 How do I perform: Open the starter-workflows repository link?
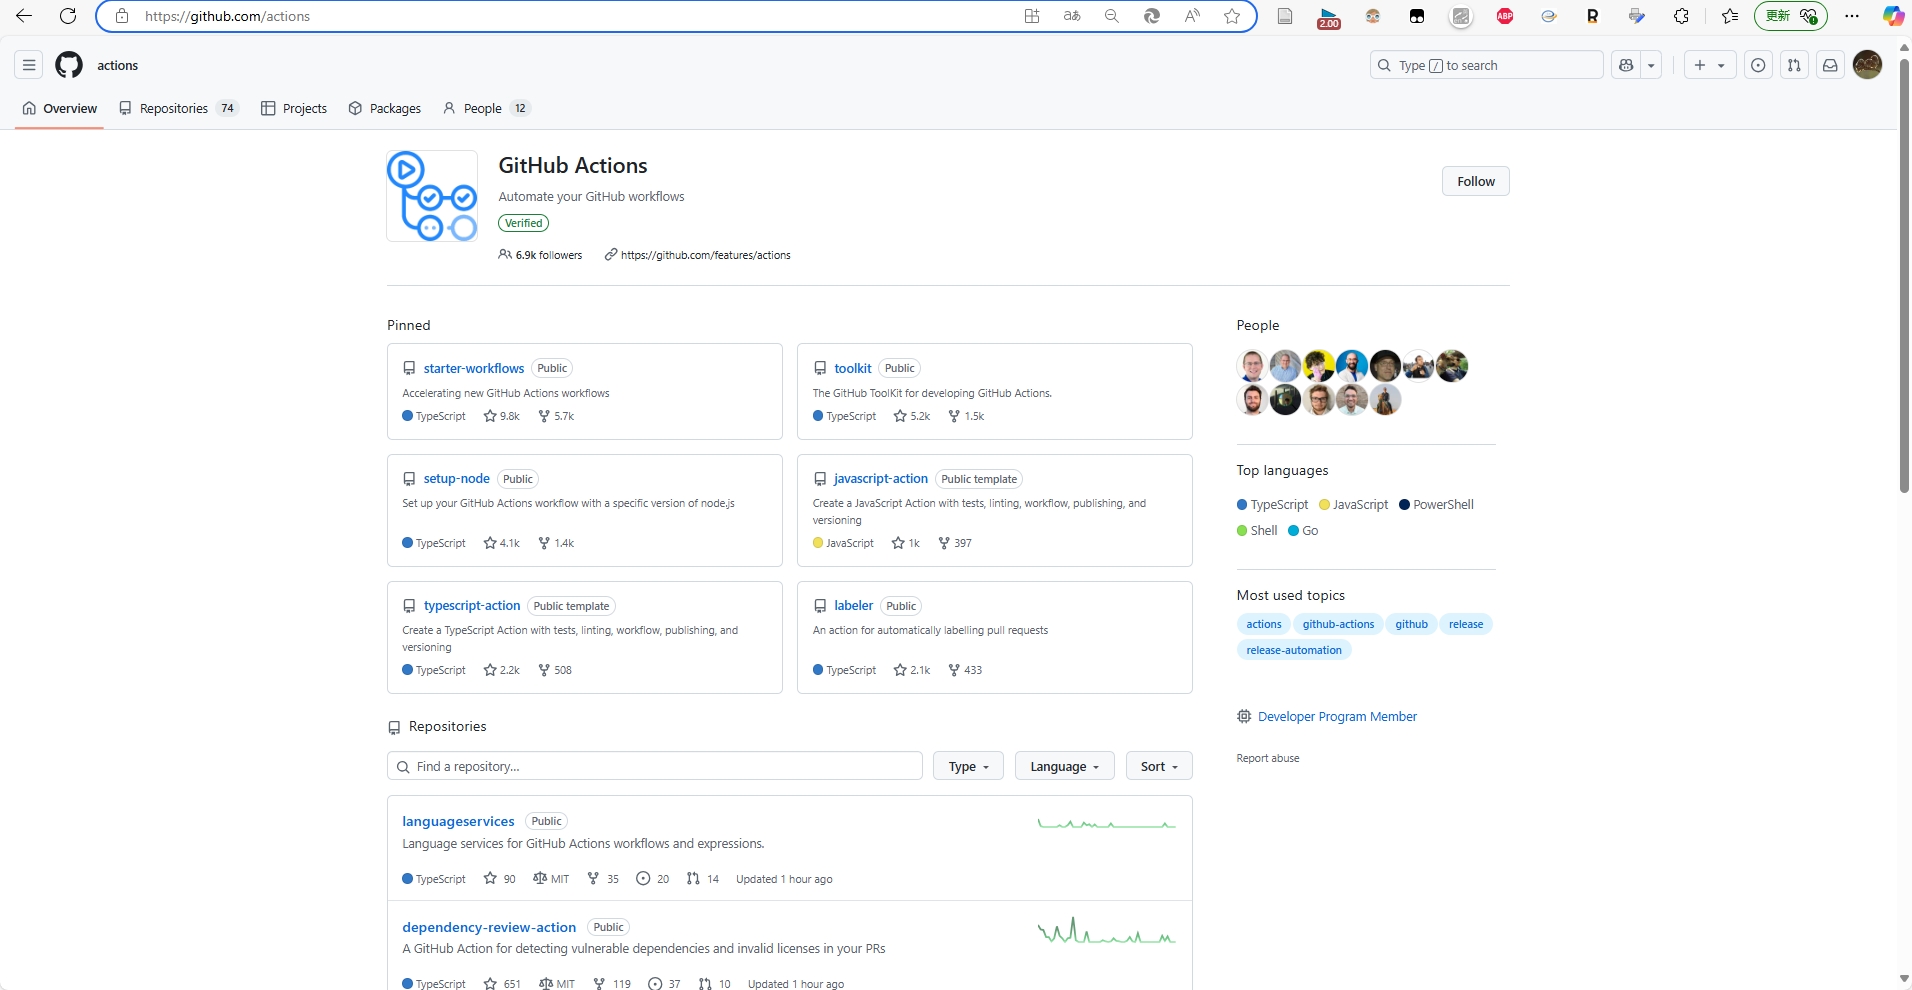[x=473, y=368]
